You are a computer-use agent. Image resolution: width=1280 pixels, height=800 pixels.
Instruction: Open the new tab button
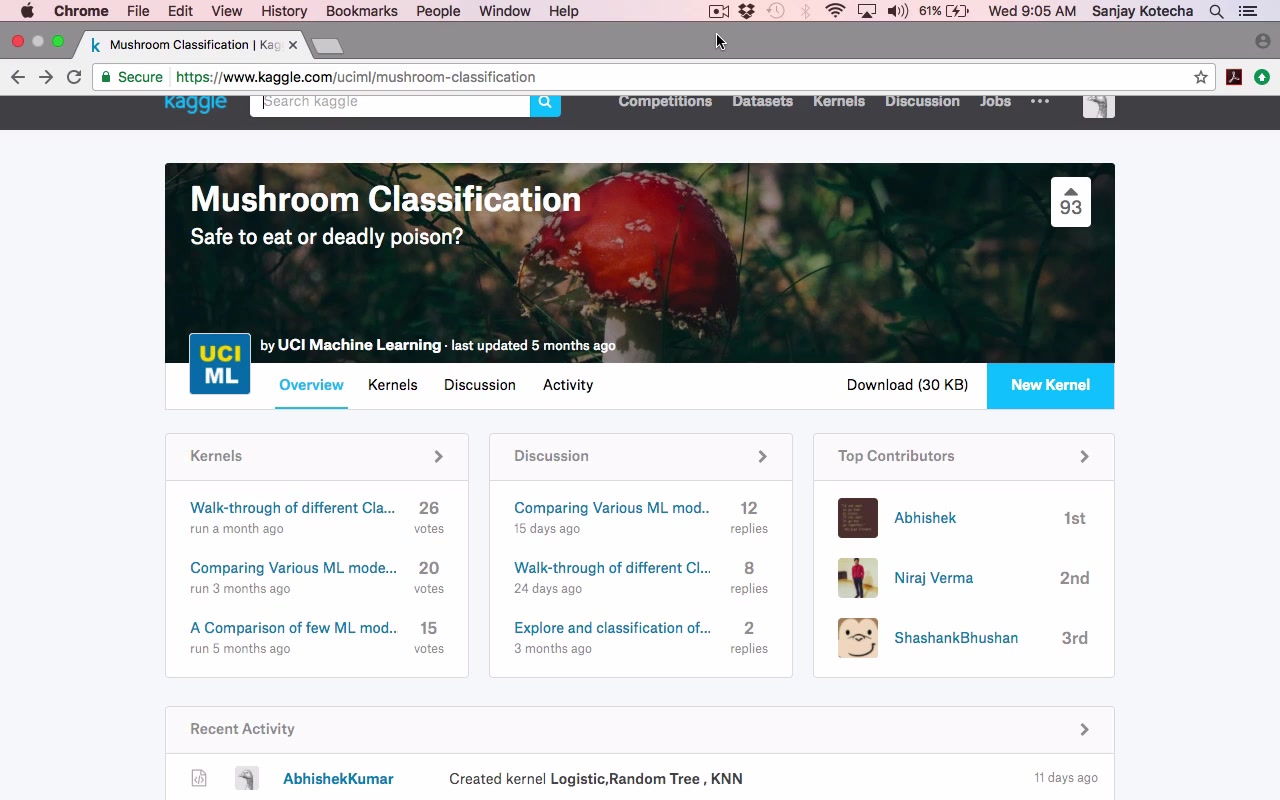click(x=327, y=46)
